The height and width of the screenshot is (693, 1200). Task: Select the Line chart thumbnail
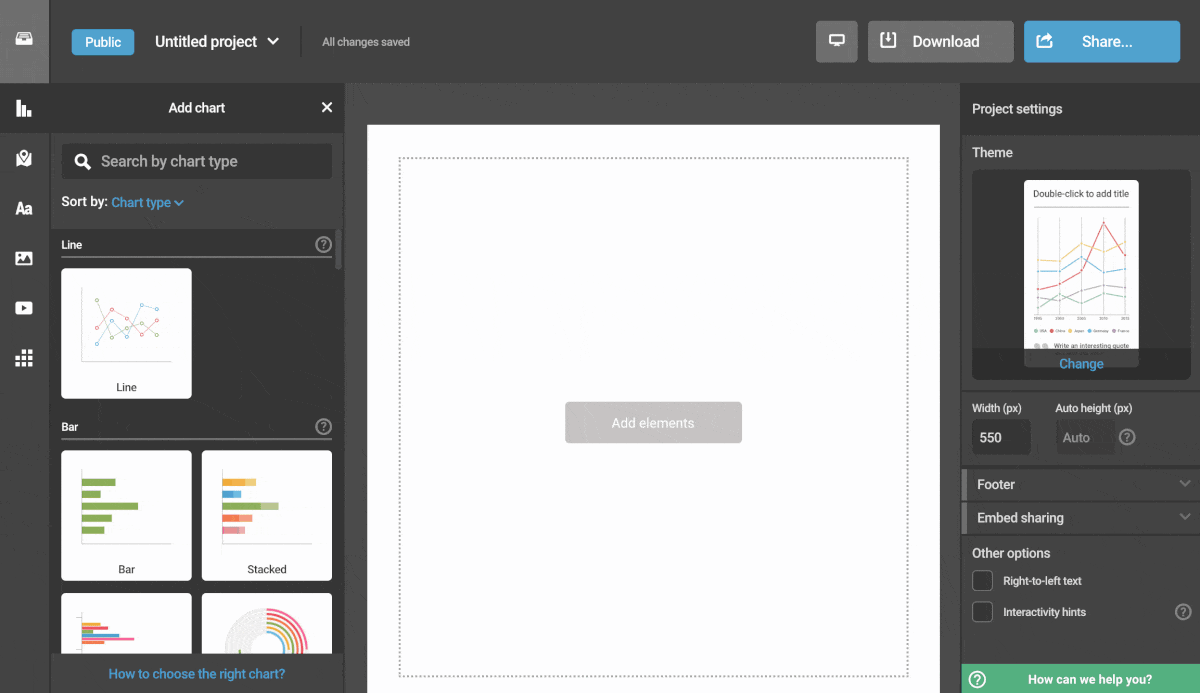(x=126, y=333)
